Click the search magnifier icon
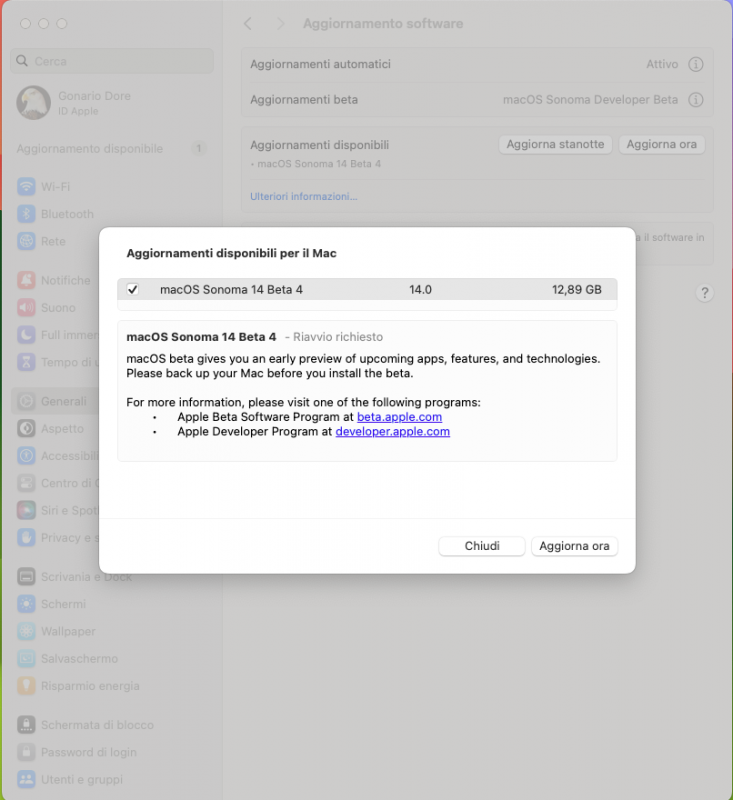This screenshot has width=733, height=800. coord(22,61)
